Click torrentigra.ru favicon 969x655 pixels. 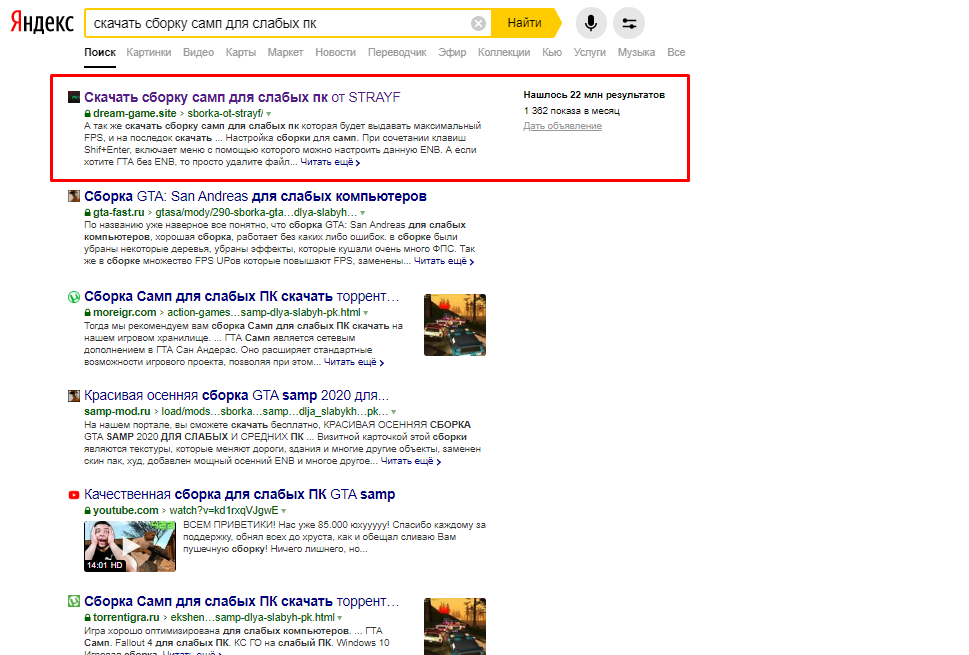pos(74,601)
